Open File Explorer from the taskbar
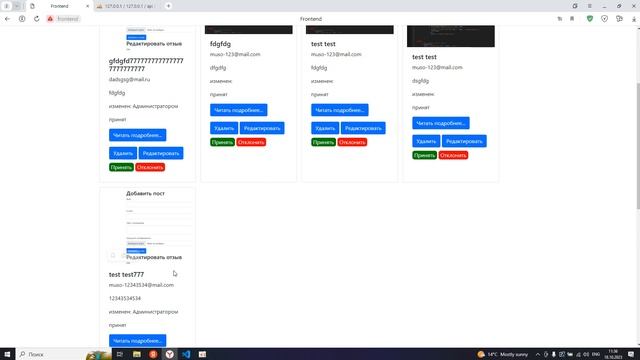 point(137,354)
